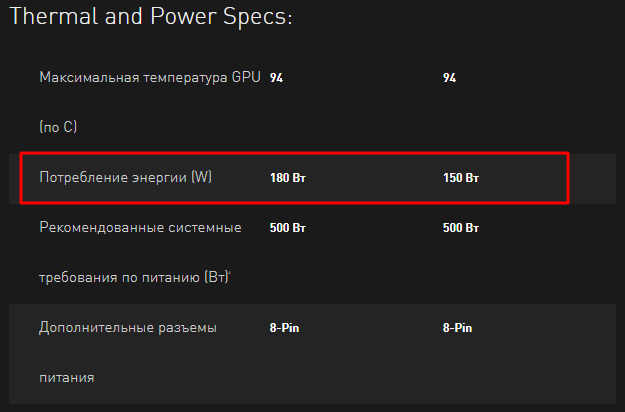Image resolution: width=625 pixels, height=412 pixels.
Task: Click the Дополнительные разъемы label
Action: pyautogui.click(x=128, y=327)
